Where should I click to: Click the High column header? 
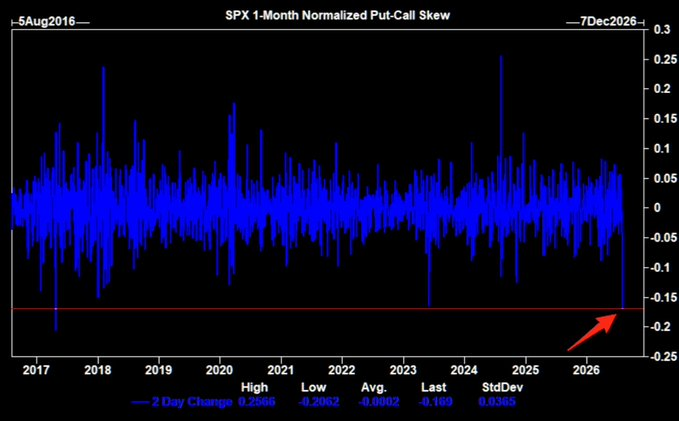(x=254, y=387)
